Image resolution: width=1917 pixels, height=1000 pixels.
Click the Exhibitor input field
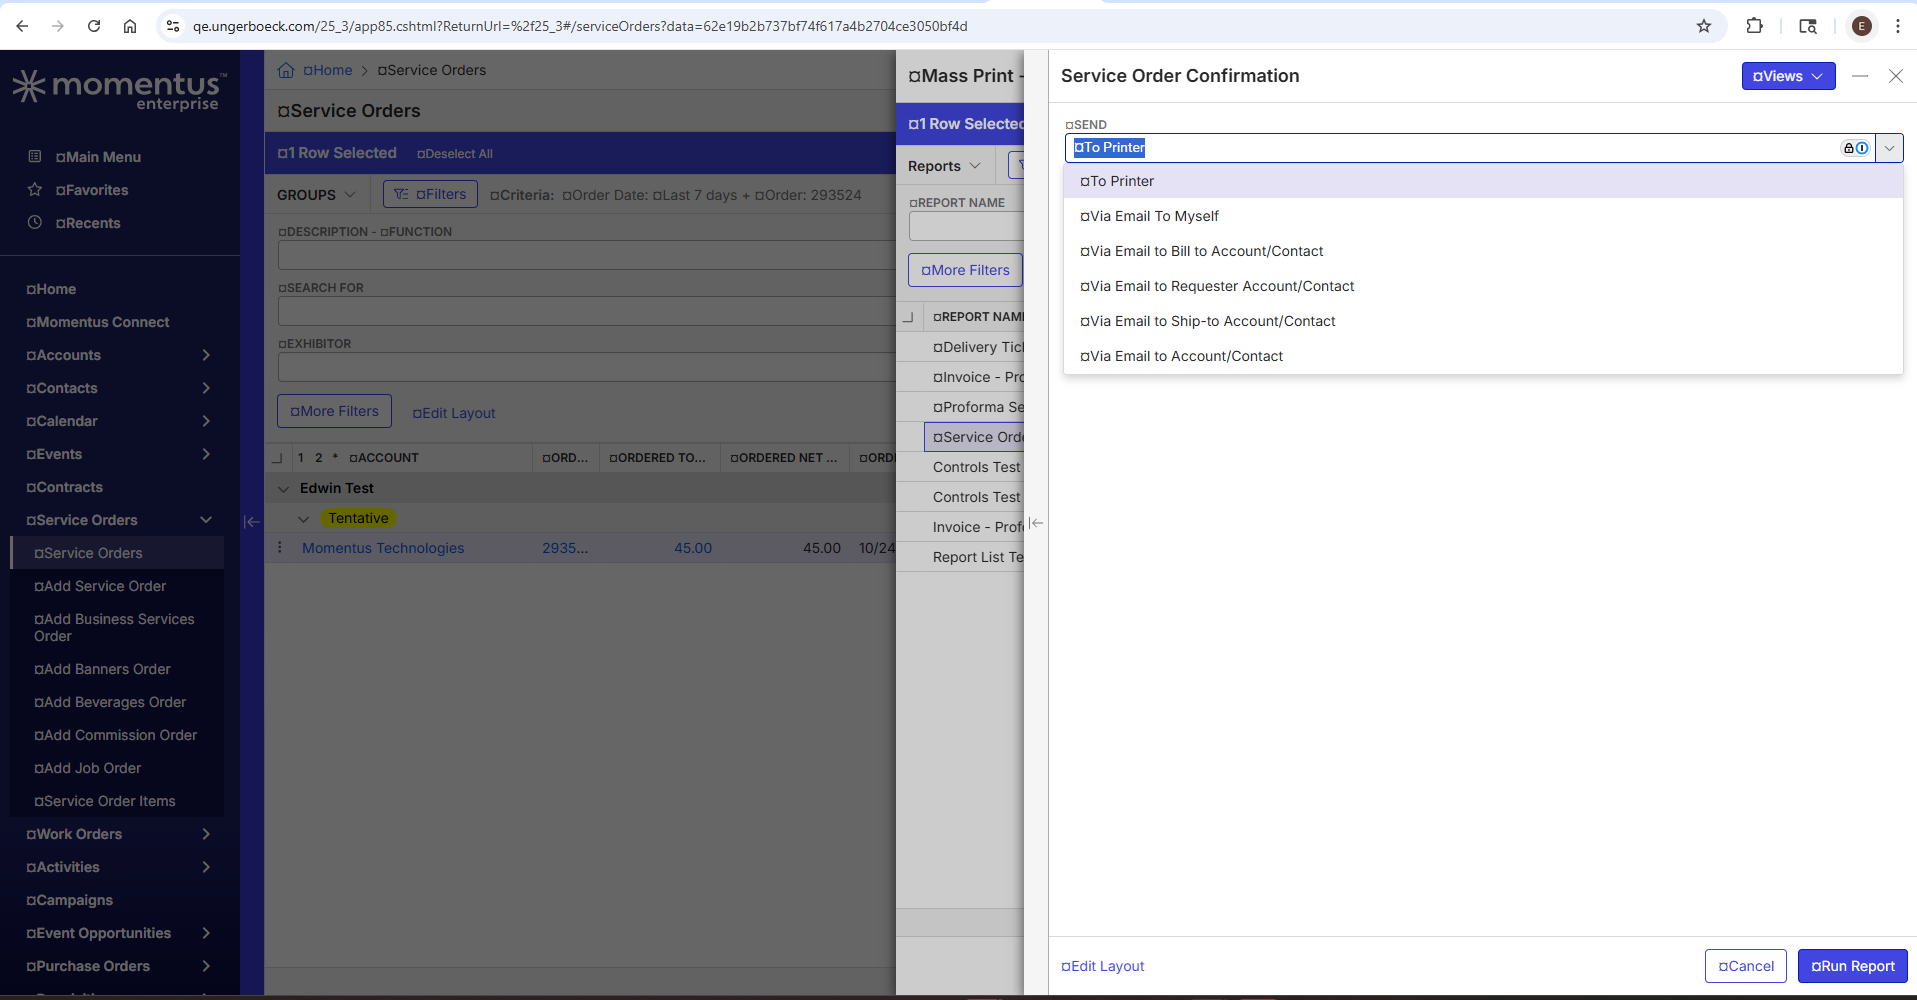pos(586,367)
